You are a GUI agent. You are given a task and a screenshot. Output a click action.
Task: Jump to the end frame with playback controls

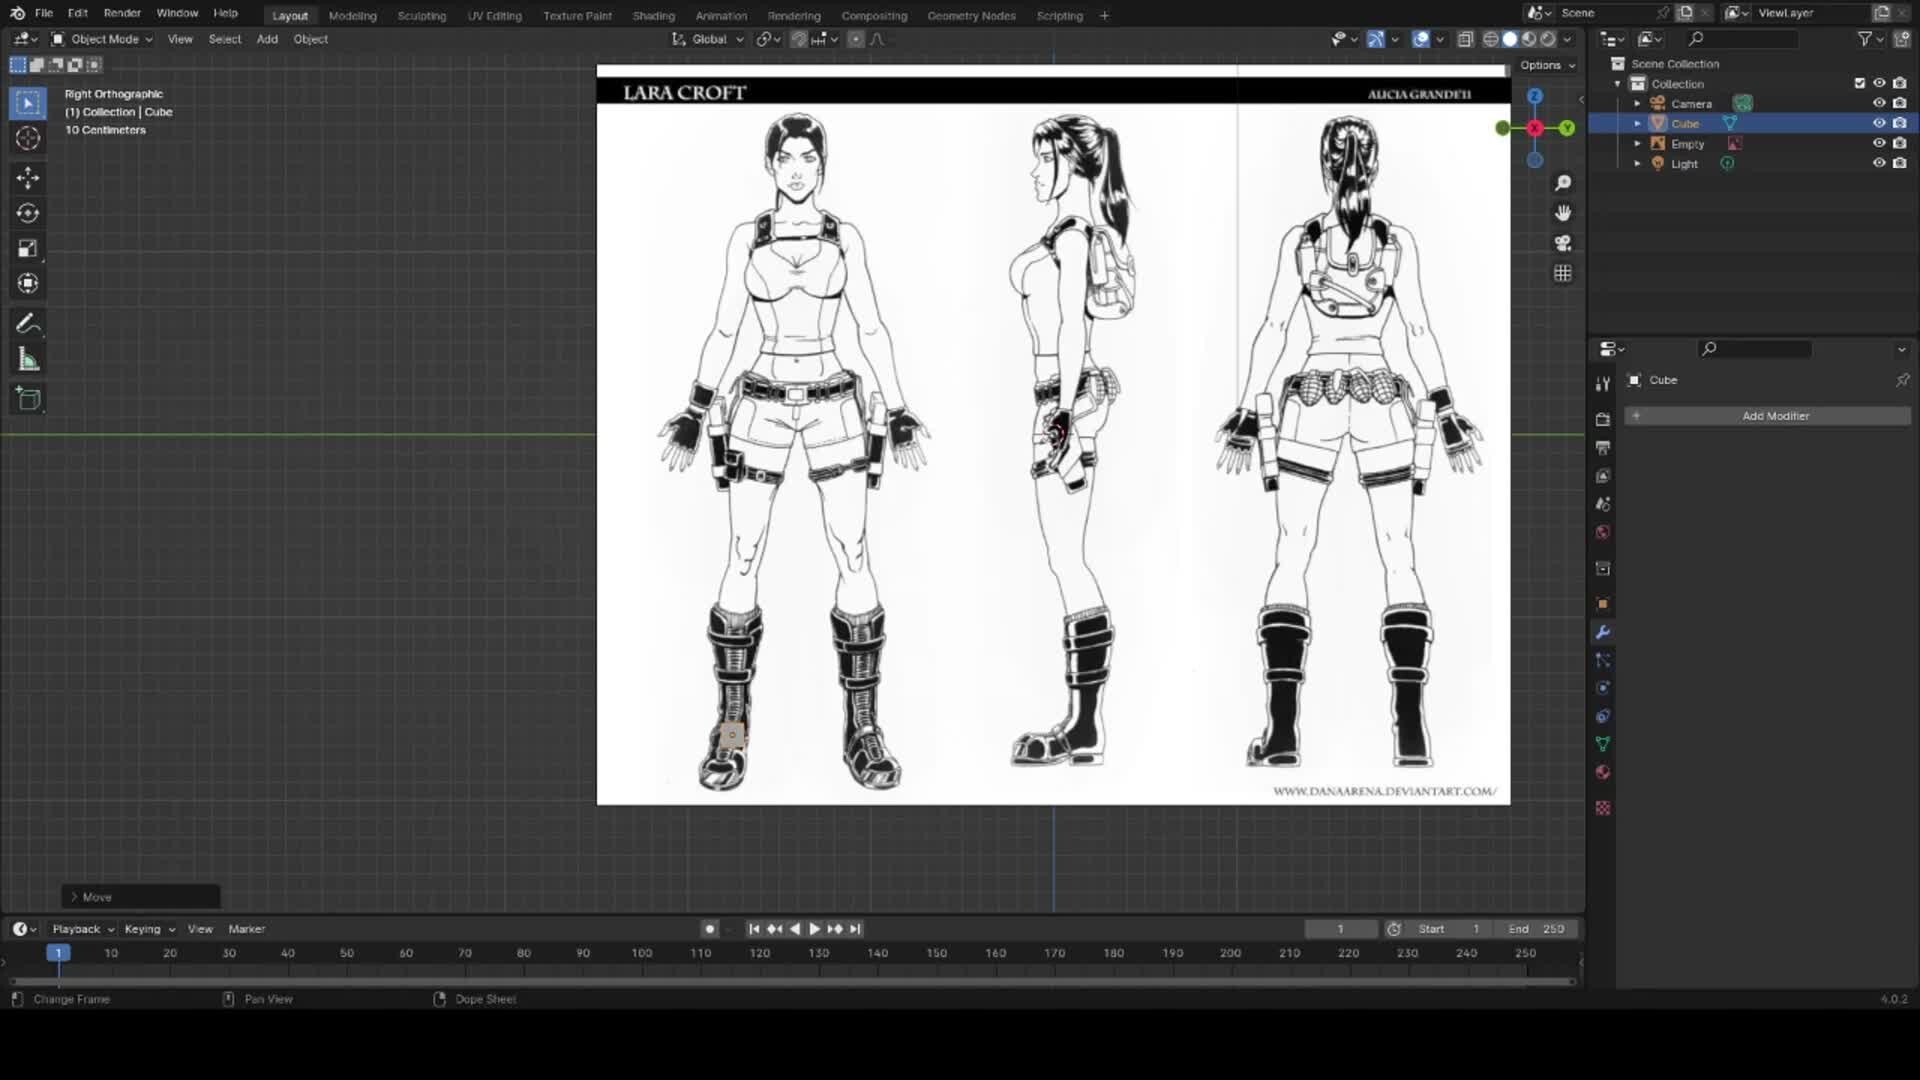855,929
